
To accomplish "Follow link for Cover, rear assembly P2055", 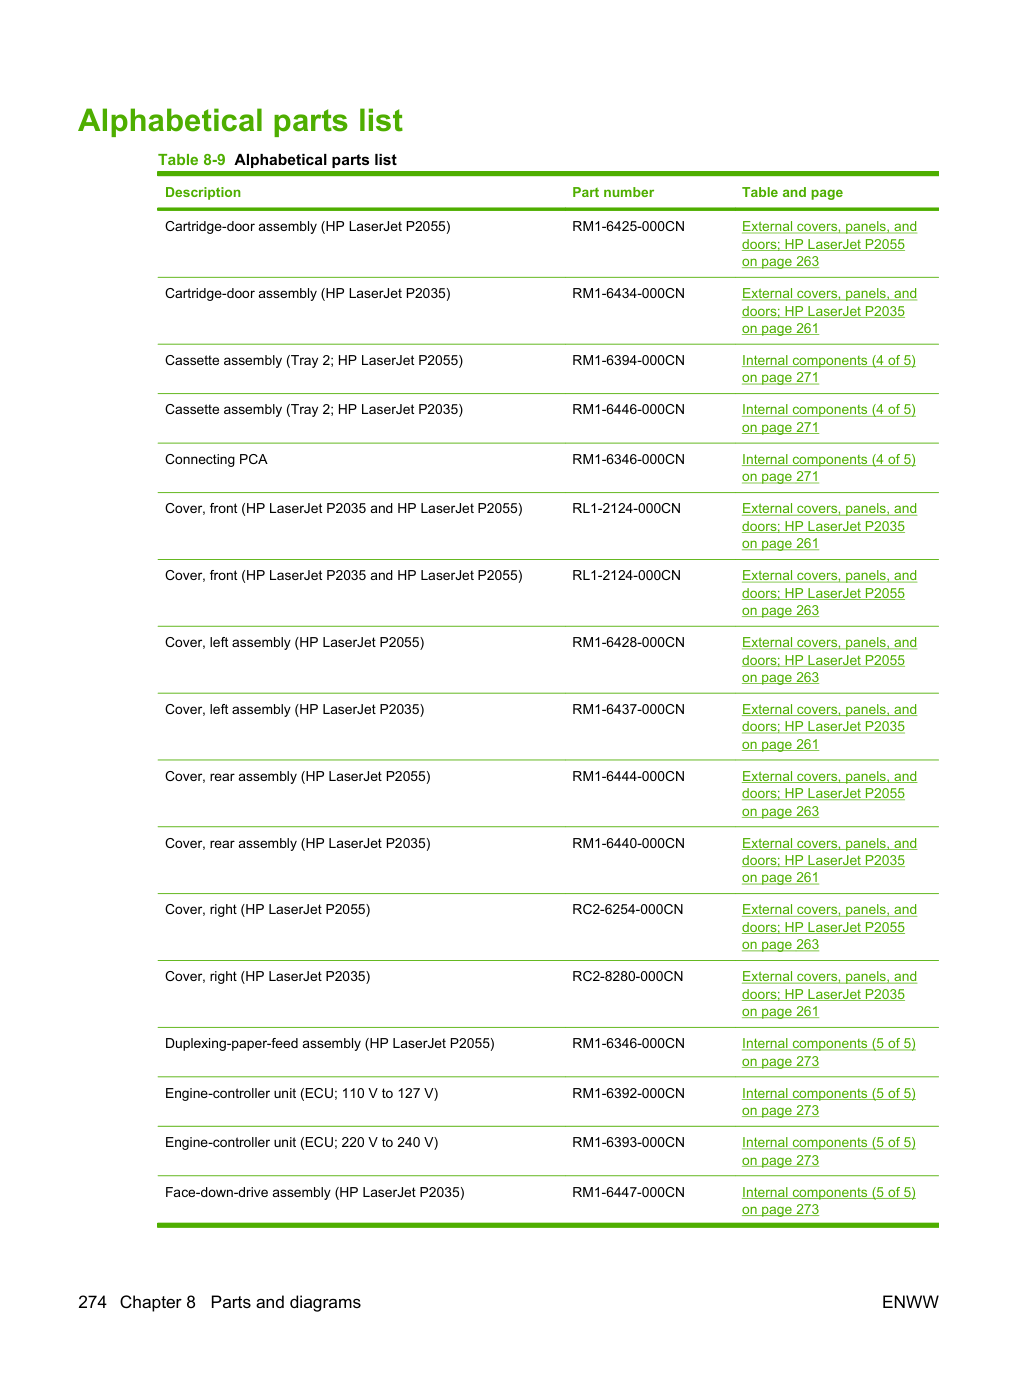I will 829,794.
